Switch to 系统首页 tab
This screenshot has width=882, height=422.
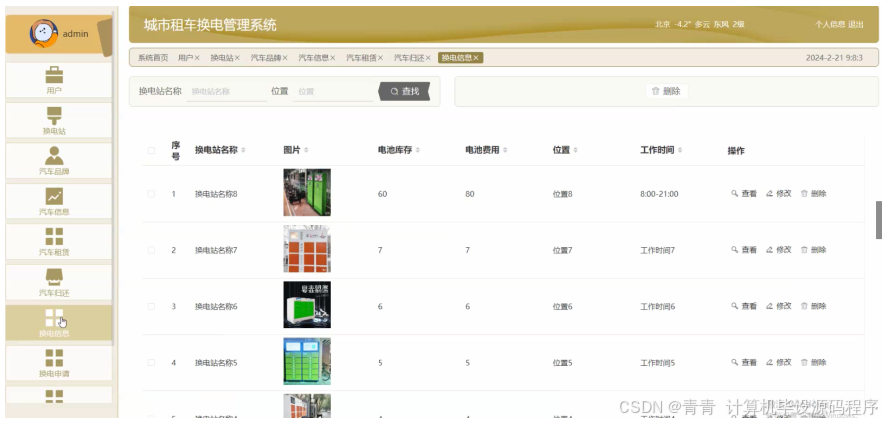tap(153, 58)
